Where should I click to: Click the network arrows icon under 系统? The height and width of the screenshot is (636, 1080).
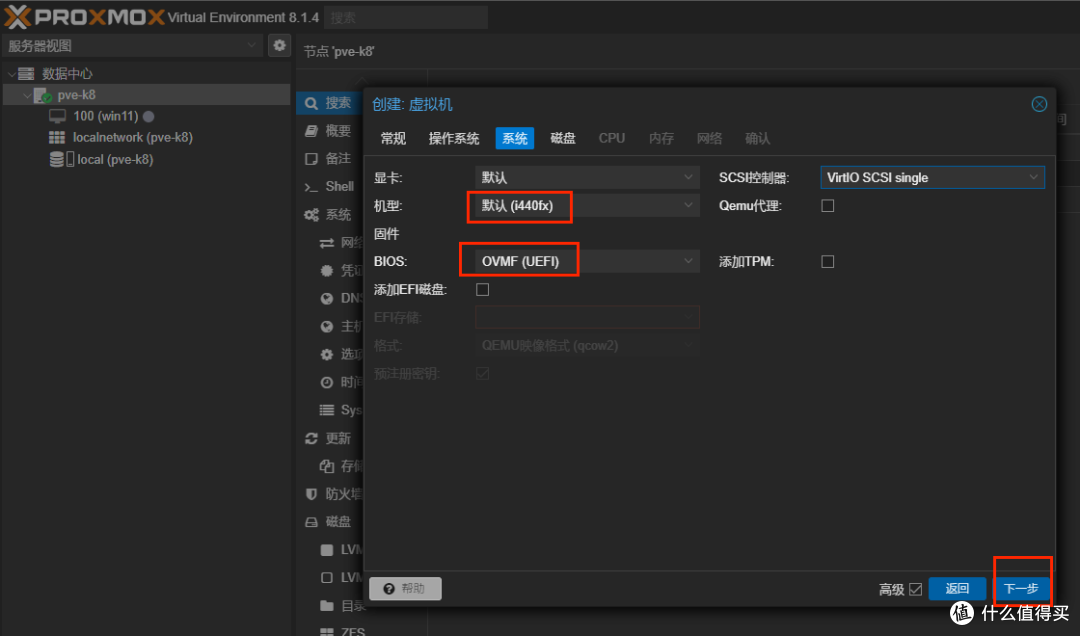[x=326, y=243]
